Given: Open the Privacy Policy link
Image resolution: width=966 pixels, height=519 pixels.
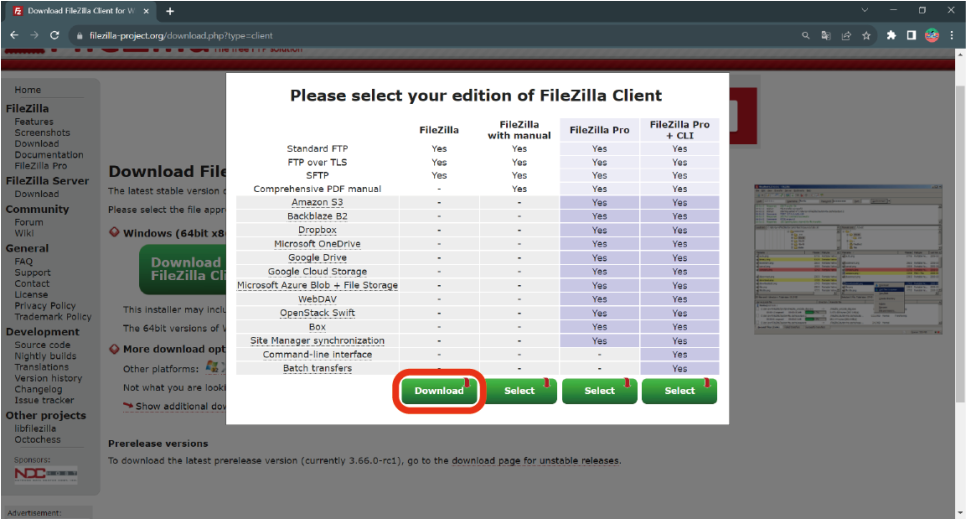Looking at the screenshot, I should 45,306.
